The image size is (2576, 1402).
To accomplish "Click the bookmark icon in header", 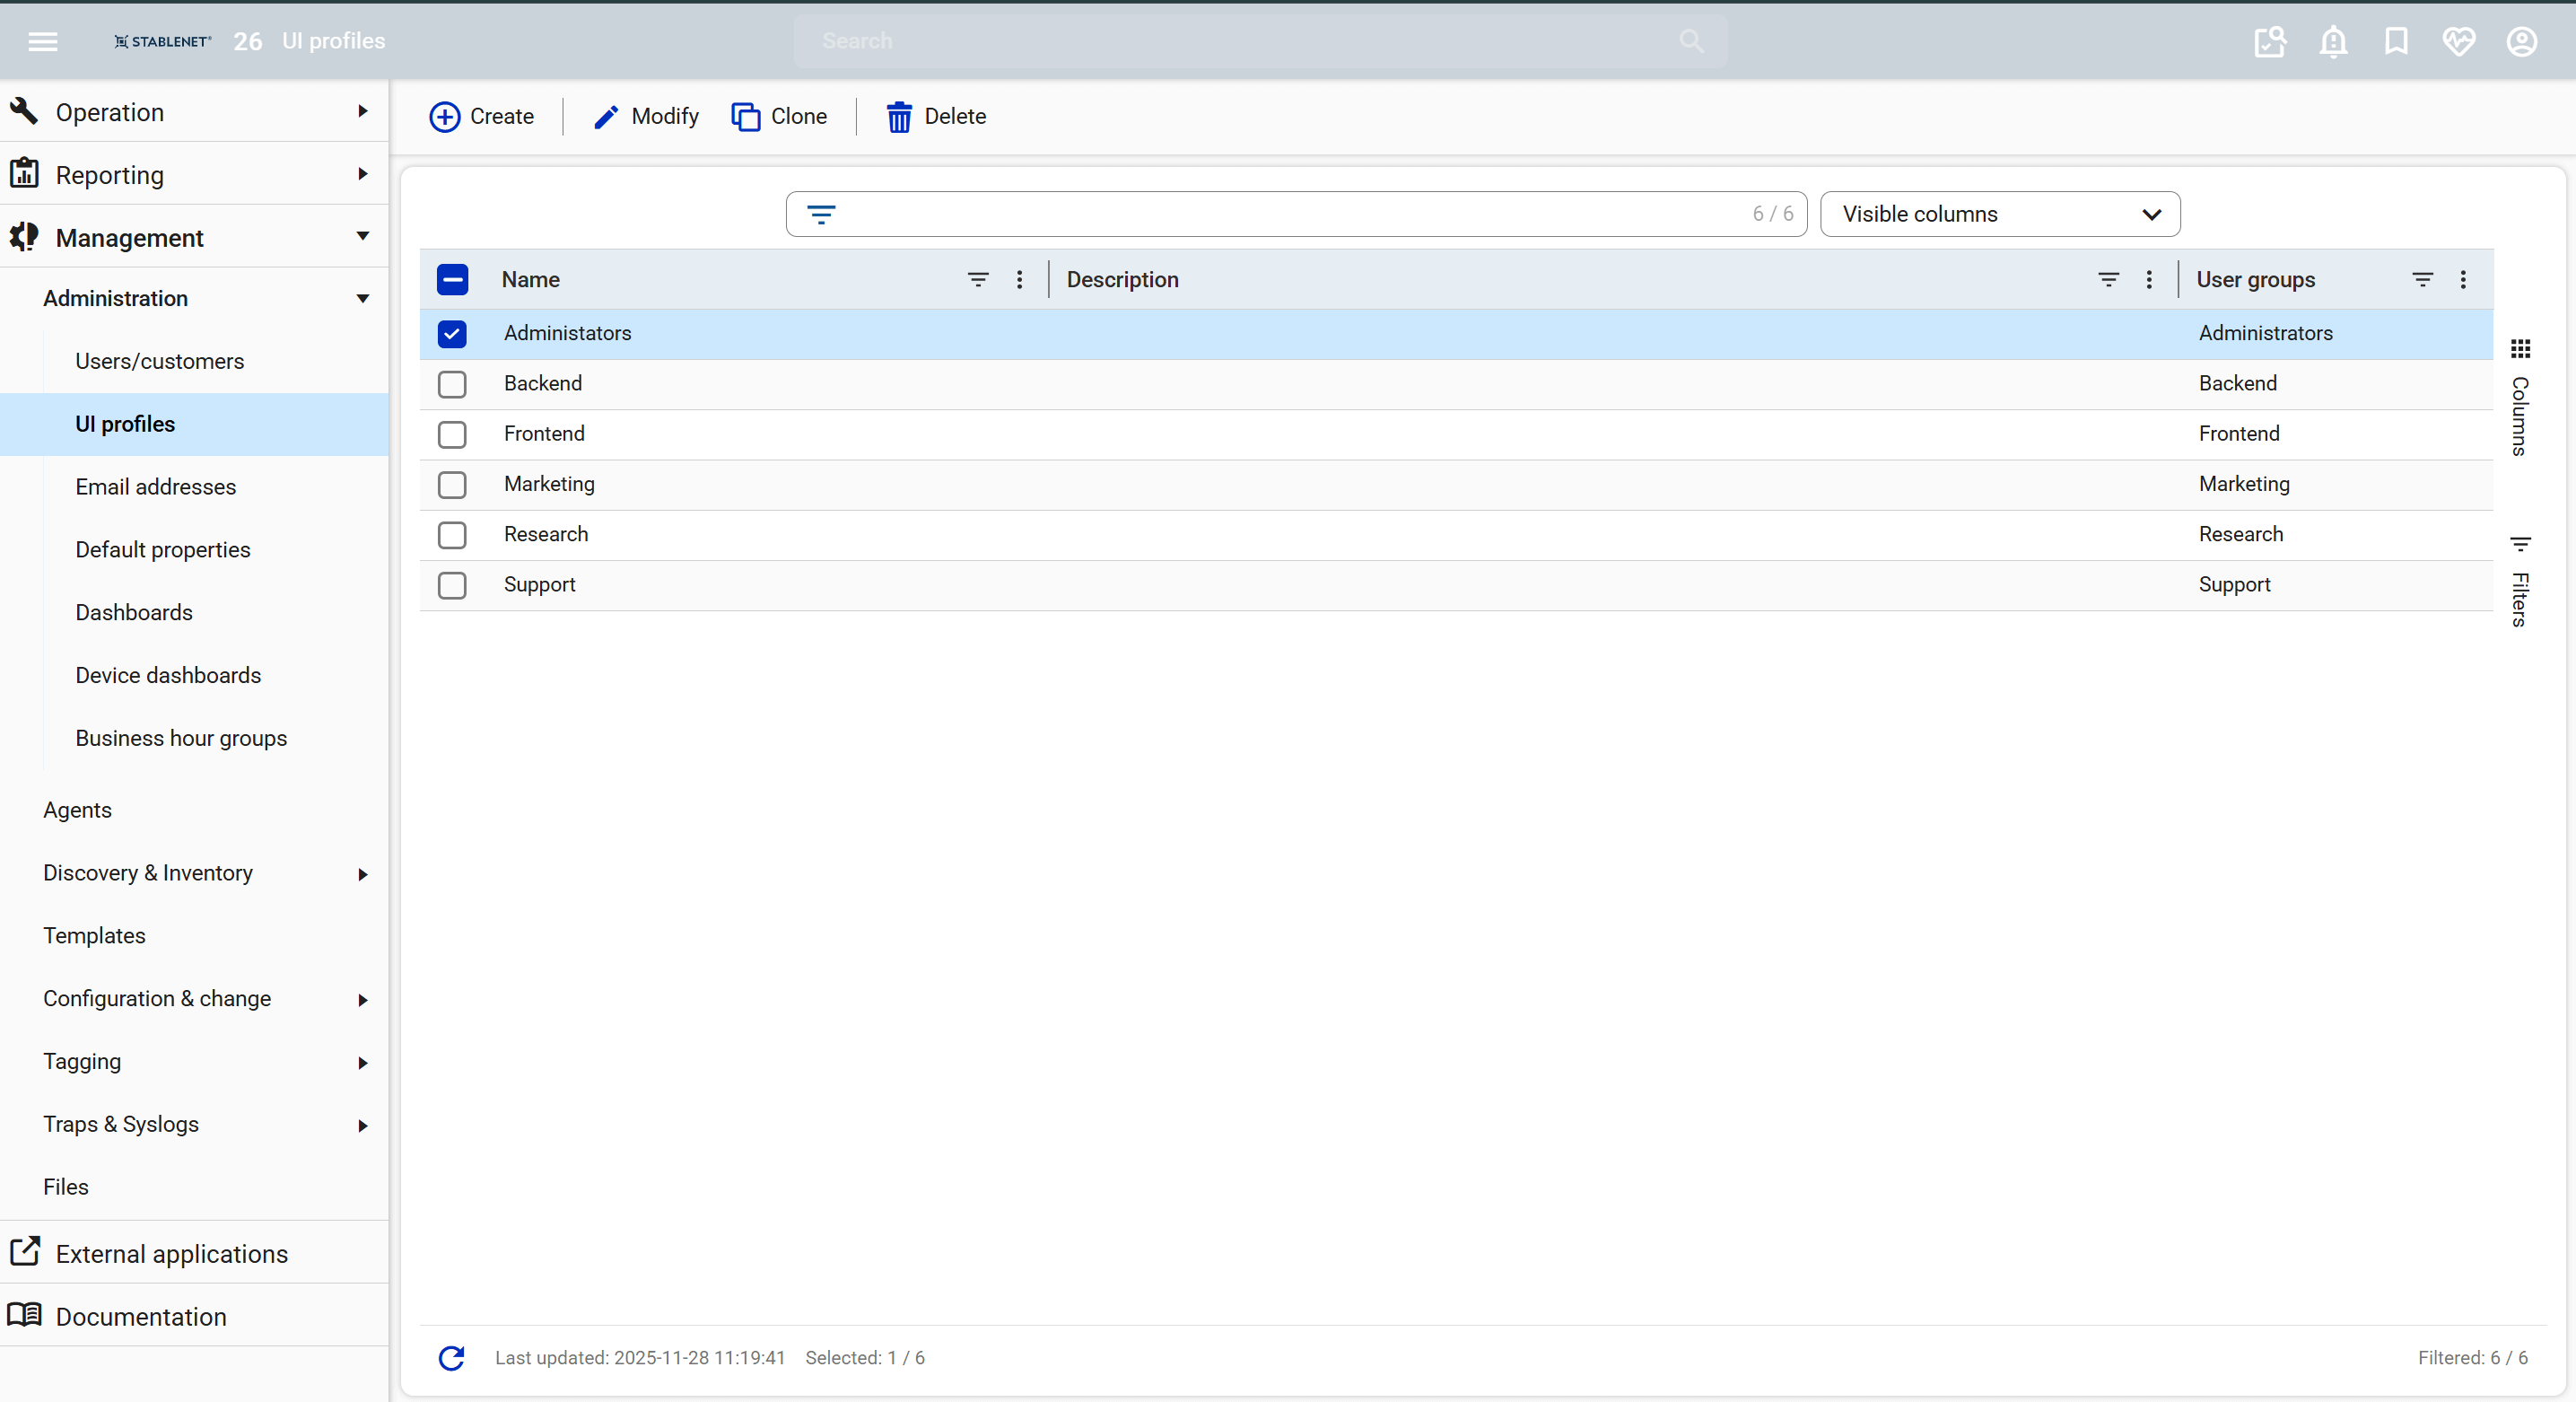I will tap(2396, 41).
